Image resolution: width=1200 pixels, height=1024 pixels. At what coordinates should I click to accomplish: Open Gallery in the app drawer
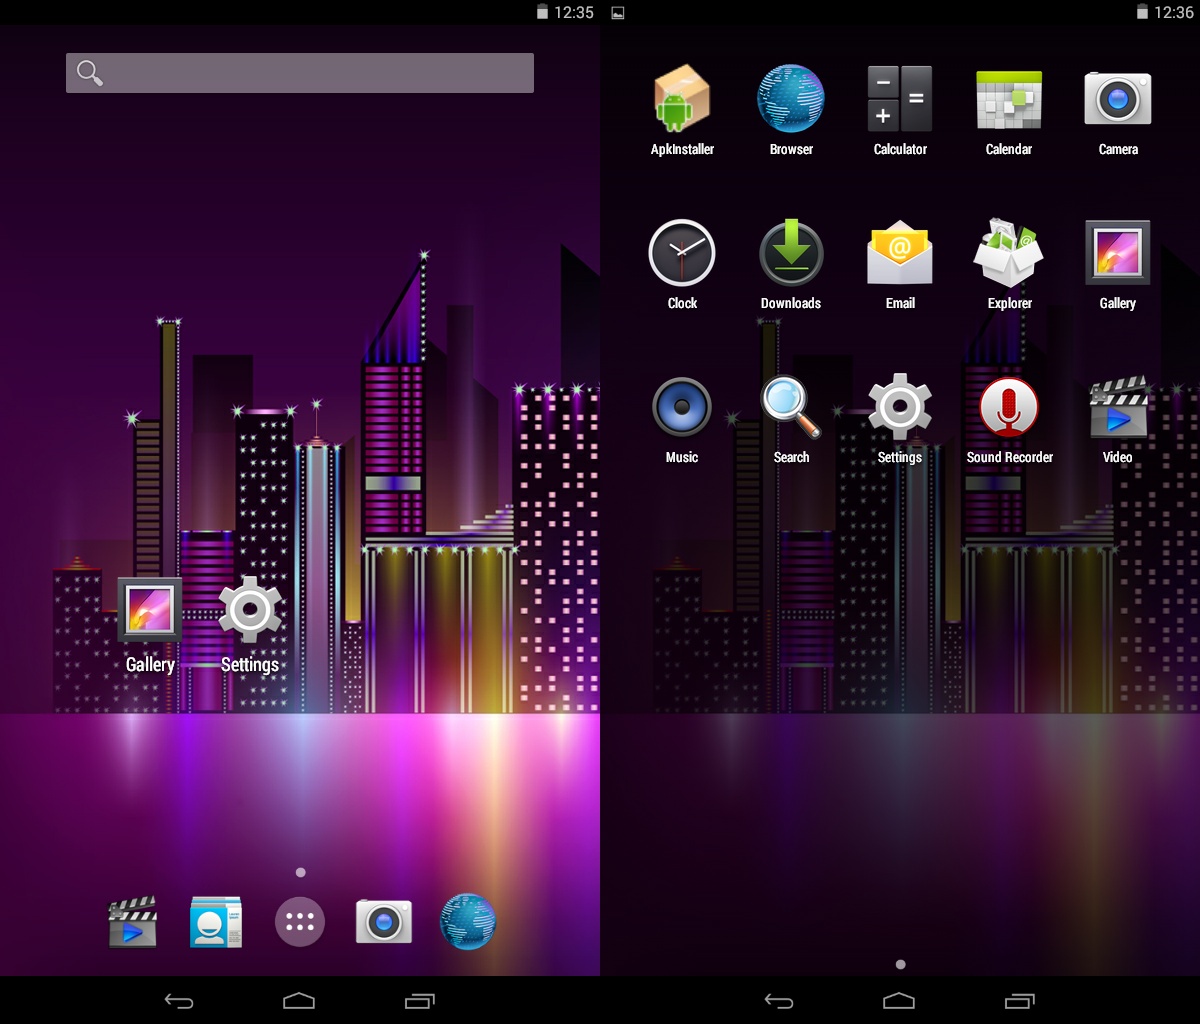coord(1118,263)
